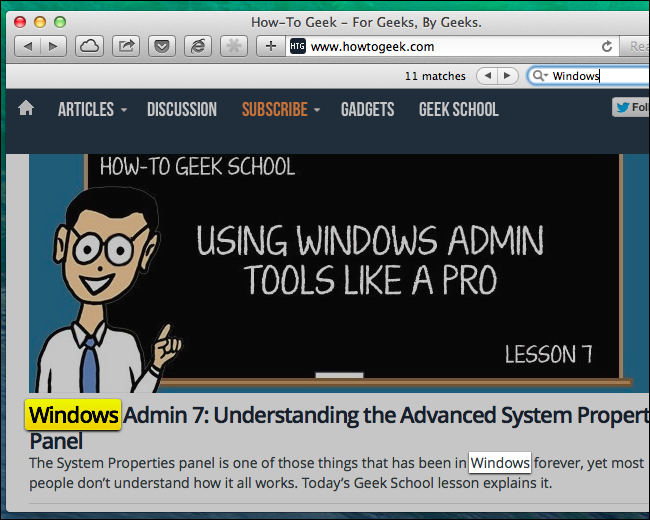This screenshot has height=520, width=650.
Task: Close the Safari window with red button
Action: tap(20, 22)
